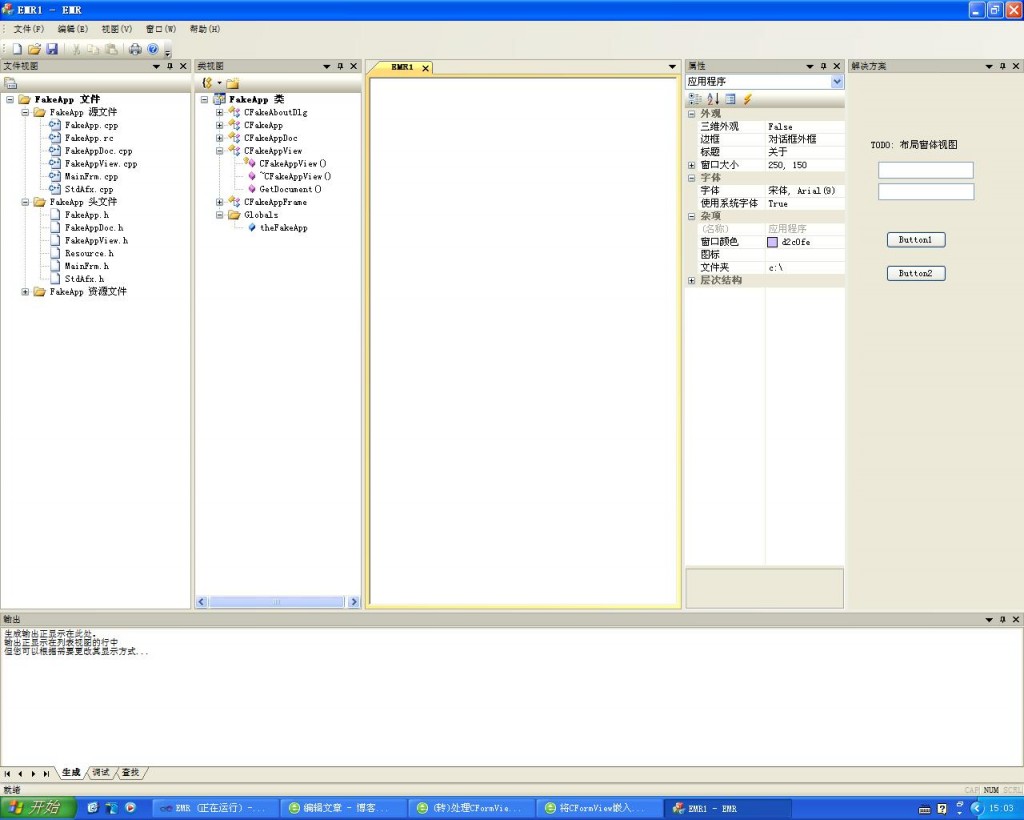Pin the 类视图 panel with its pushpin
Screen dimensions: 1024x820
[340, 66]
